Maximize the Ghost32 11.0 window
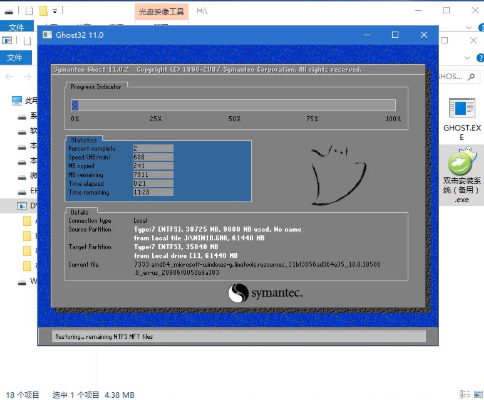 [x=395, y=35]
